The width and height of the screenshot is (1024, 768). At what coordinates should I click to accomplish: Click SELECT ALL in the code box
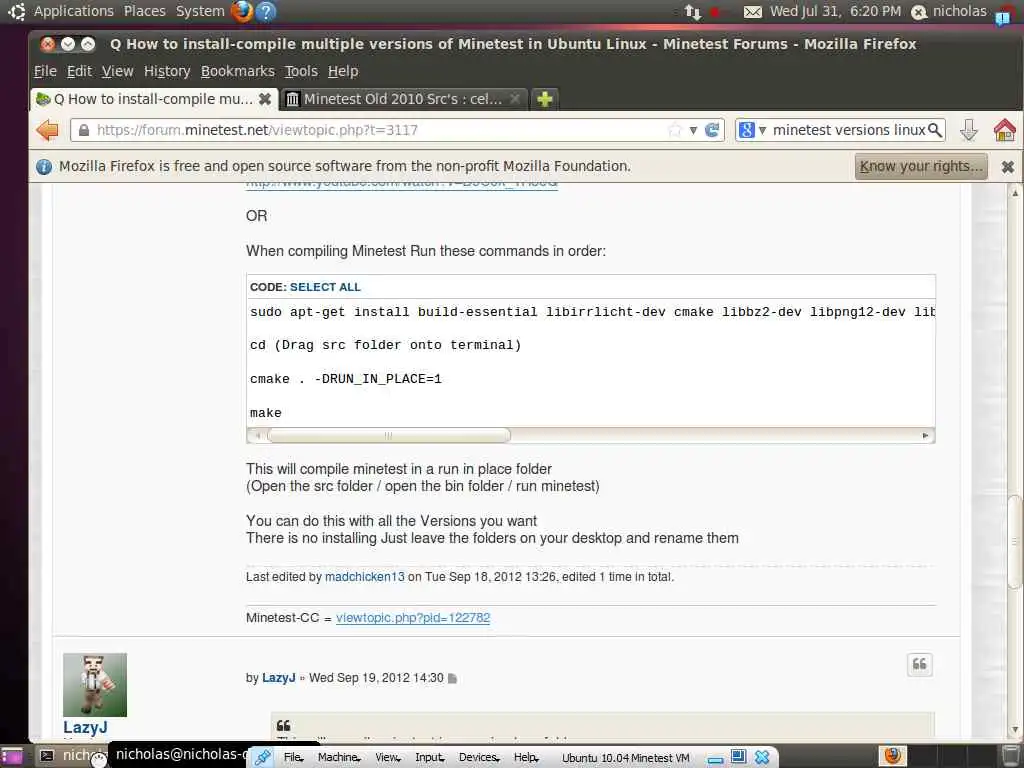(x=325, y=287)
